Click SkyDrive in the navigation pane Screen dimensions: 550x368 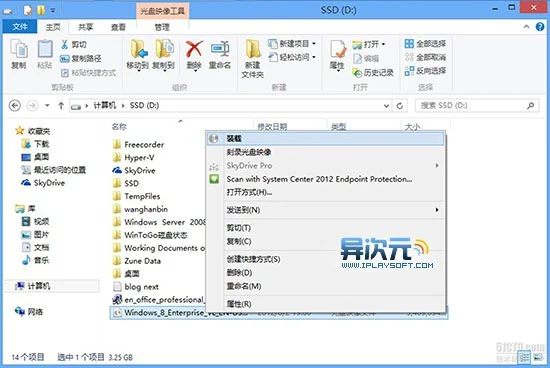point(49,183)
